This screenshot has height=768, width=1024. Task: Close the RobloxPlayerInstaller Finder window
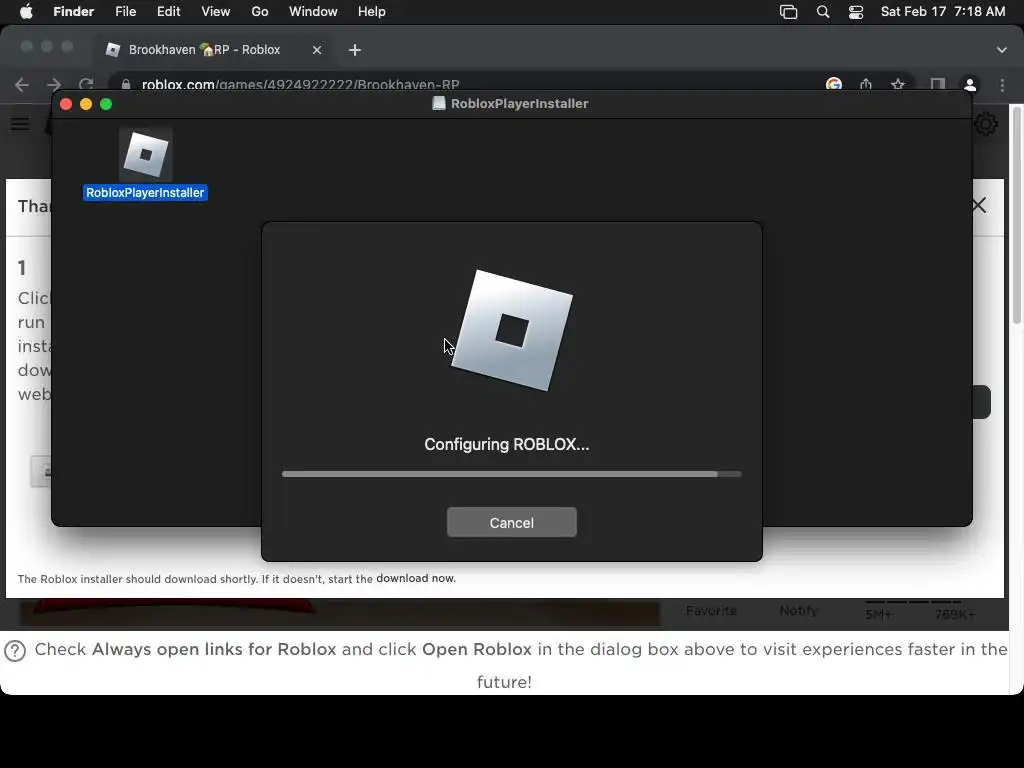[66, 104]
